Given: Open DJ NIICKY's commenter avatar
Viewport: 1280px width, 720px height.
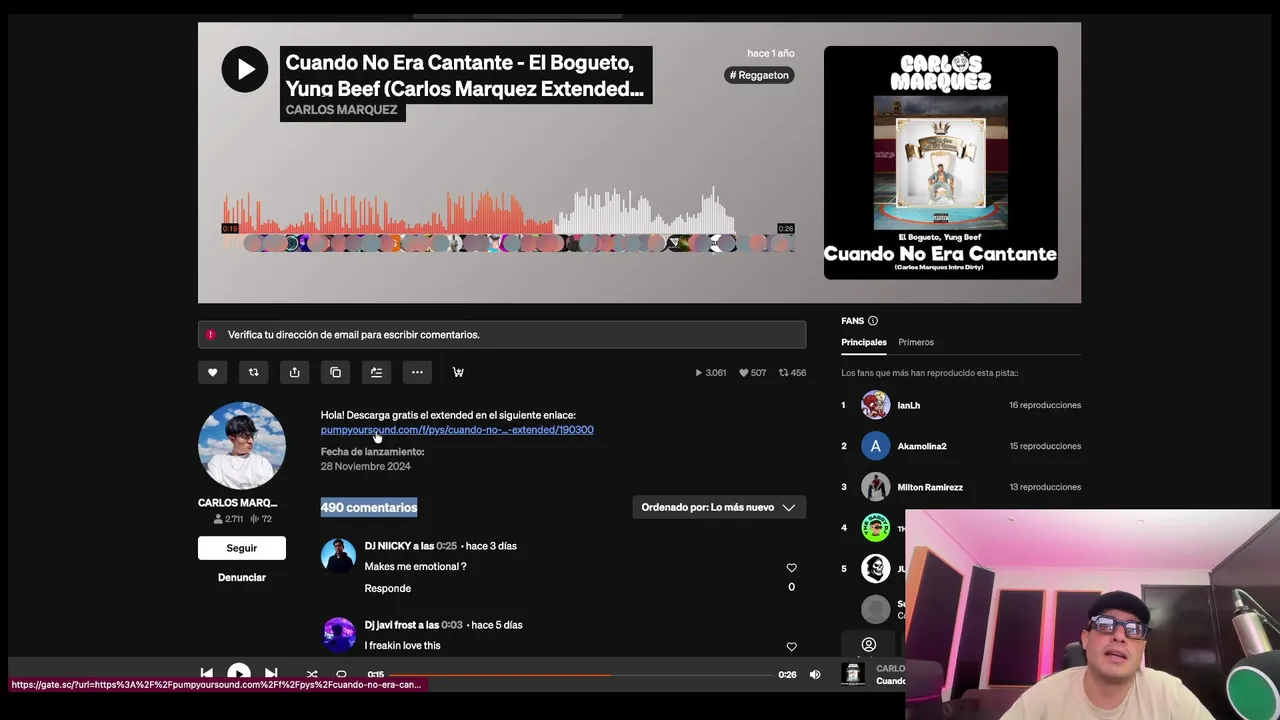Looking at the screenshot, I should click(x=338, y=556).
